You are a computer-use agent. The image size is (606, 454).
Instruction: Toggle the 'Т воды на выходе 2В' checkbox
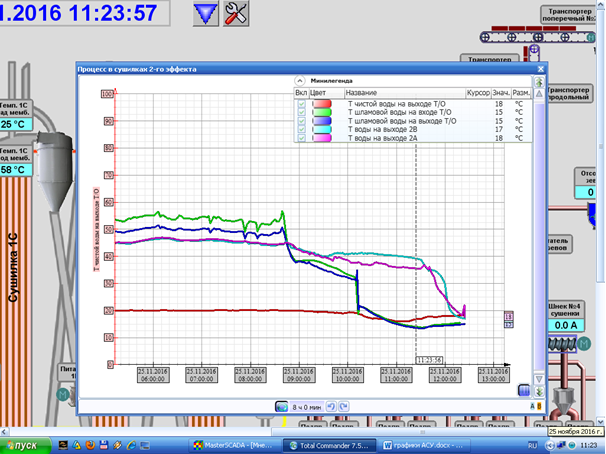pyautogui.click(x=301, y=128)
